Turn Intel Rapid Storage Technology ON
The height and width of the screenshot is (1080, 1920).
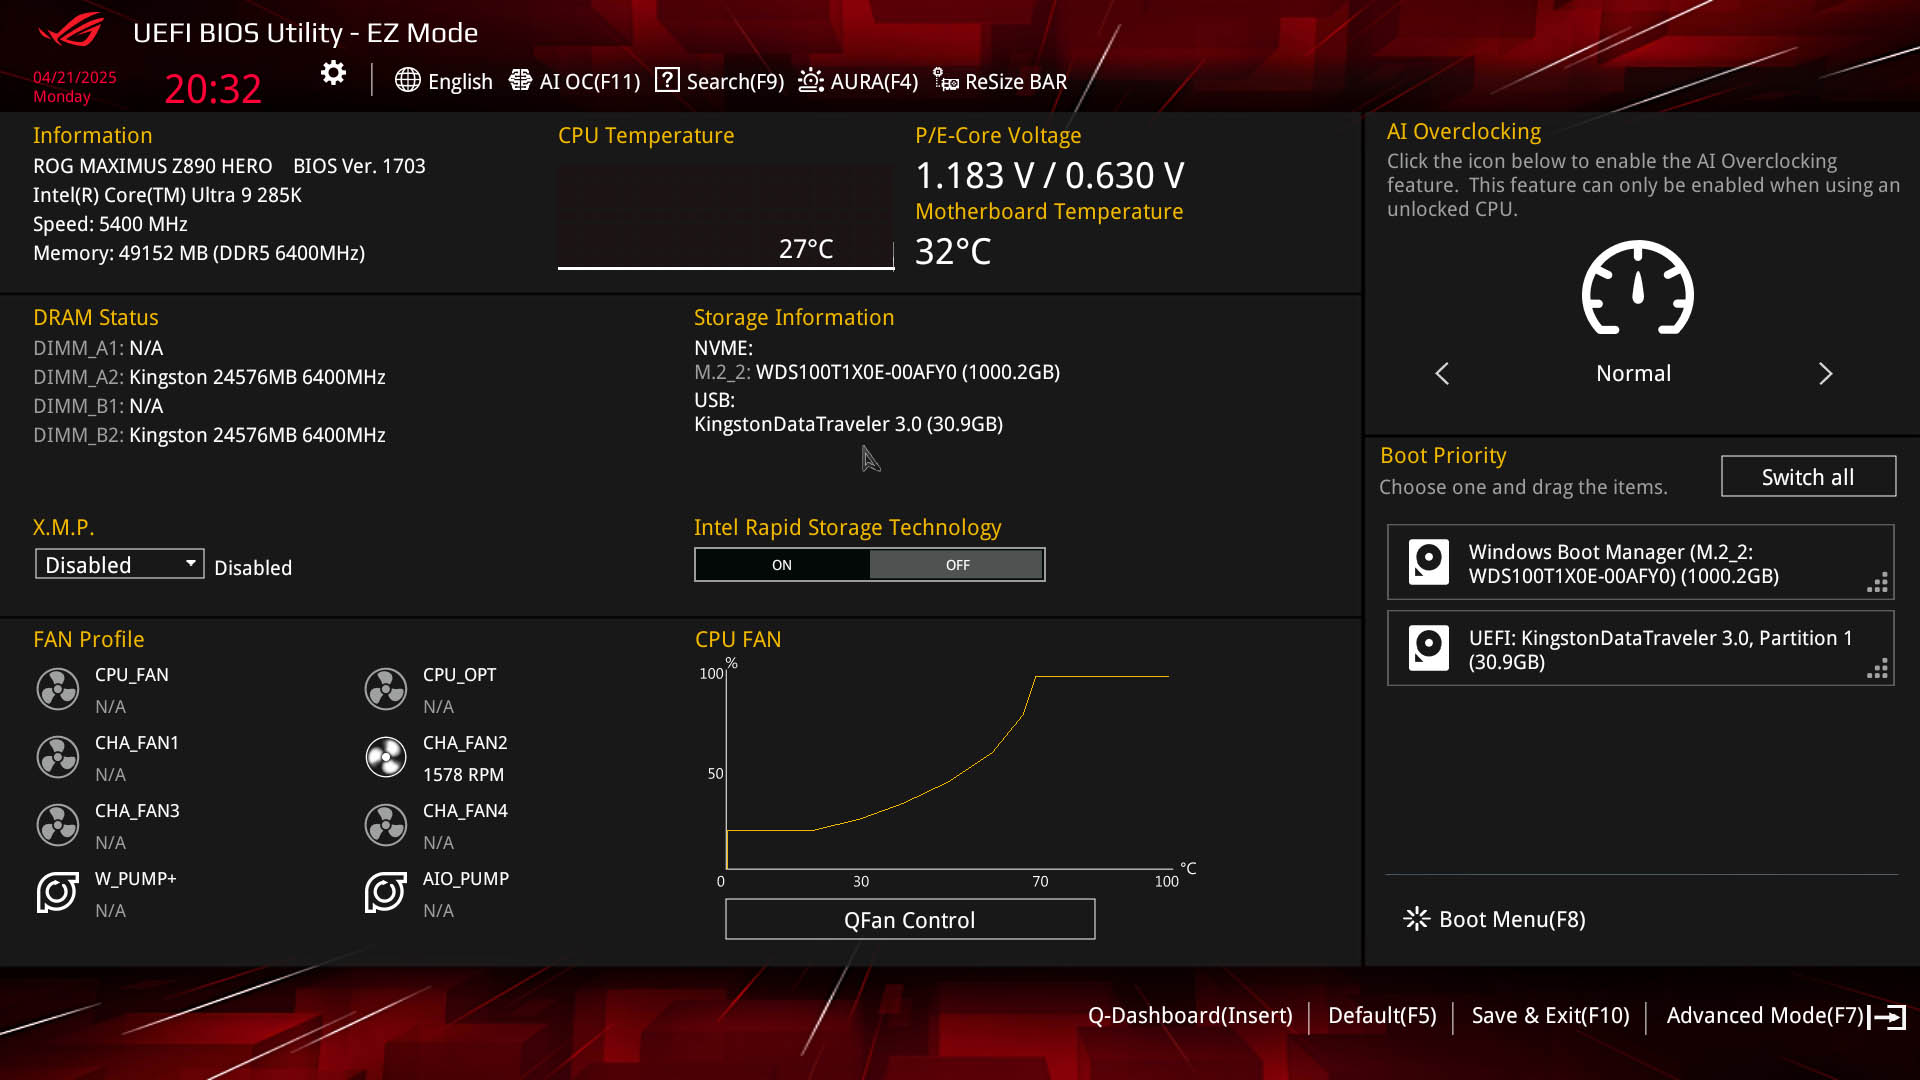click(782, 565)
